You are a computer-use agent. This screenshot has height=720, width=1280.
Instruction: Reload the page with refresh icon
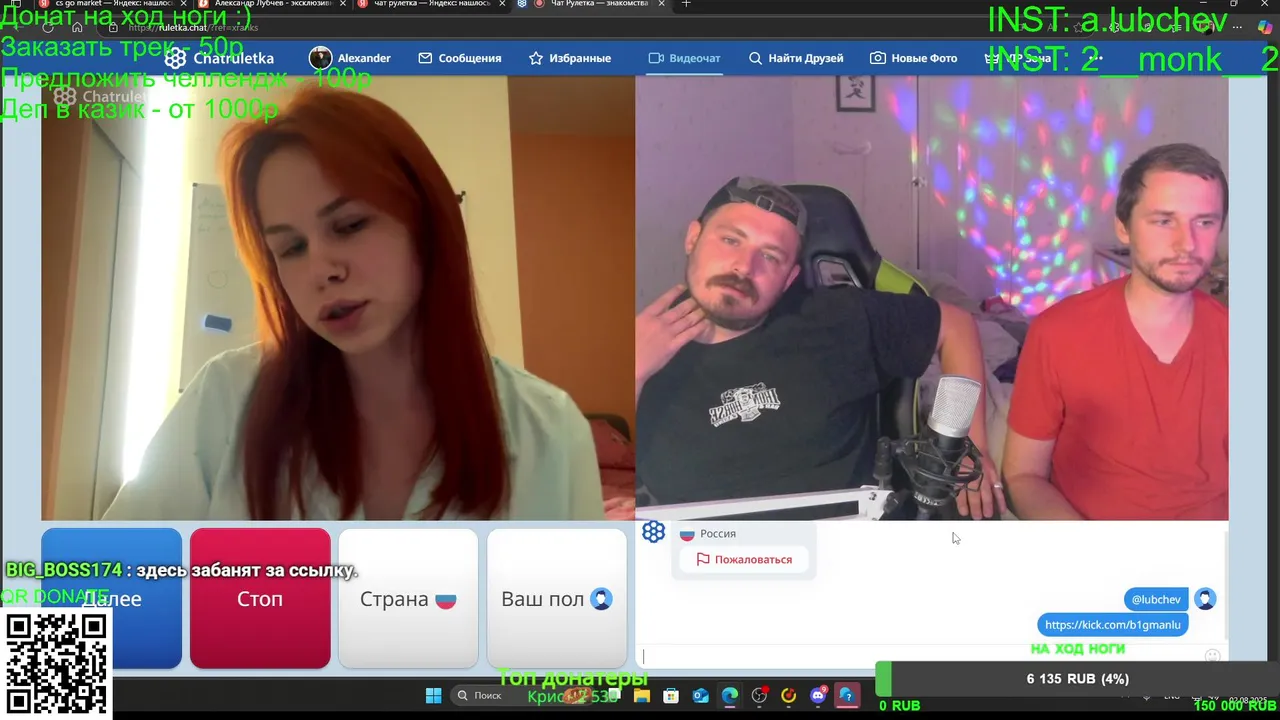48,27
